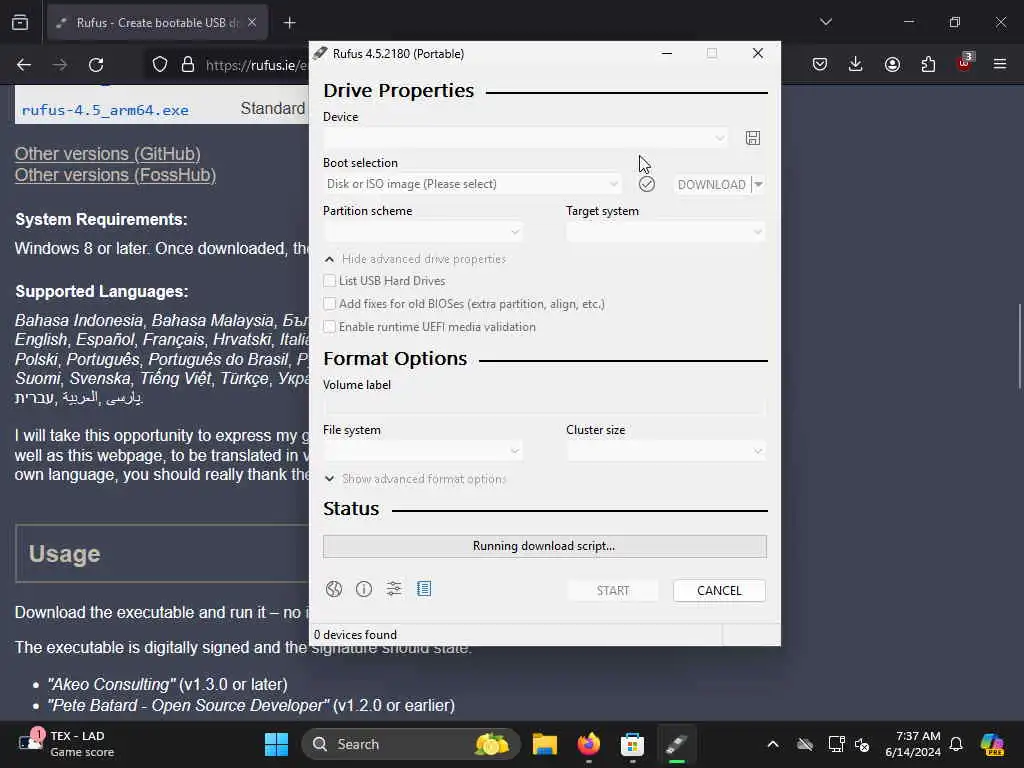
Task: Open the Firefox Downloads panel
Action: pos(856,64)
